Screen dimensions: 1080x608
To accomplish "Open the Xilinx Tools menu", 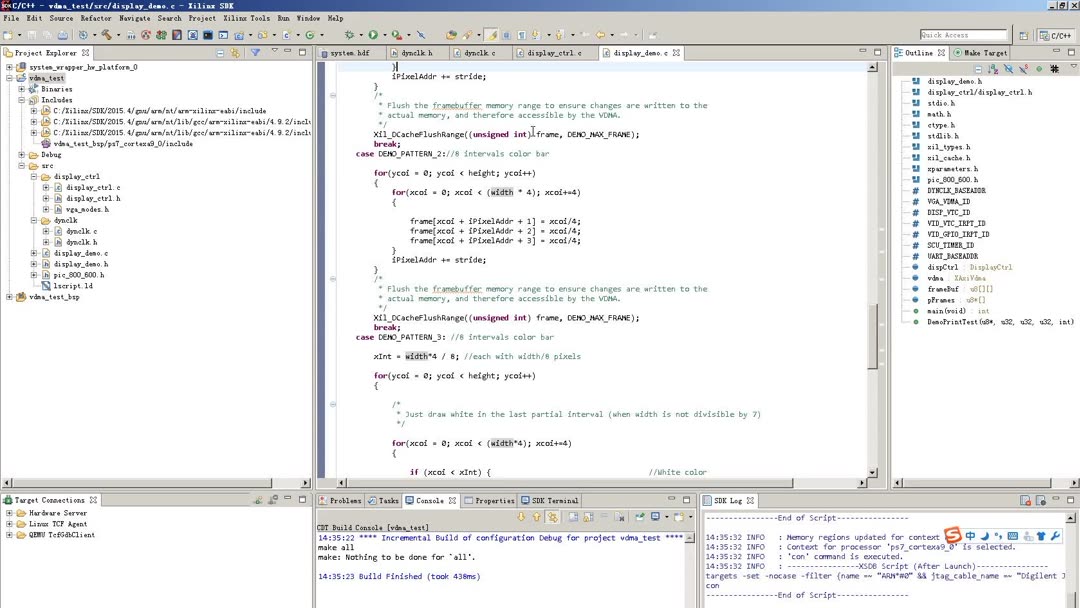I will [x=246, y=18].
